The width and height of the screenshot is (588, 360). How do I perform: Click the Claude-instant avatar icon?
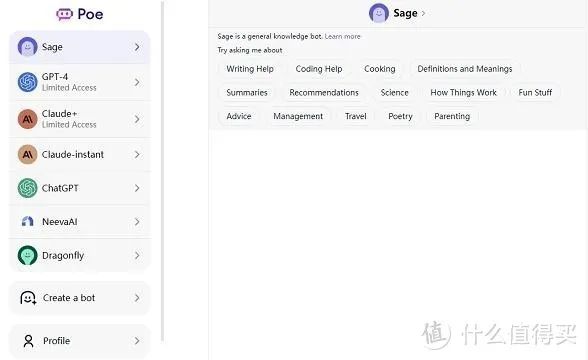[x=27, y=154]
